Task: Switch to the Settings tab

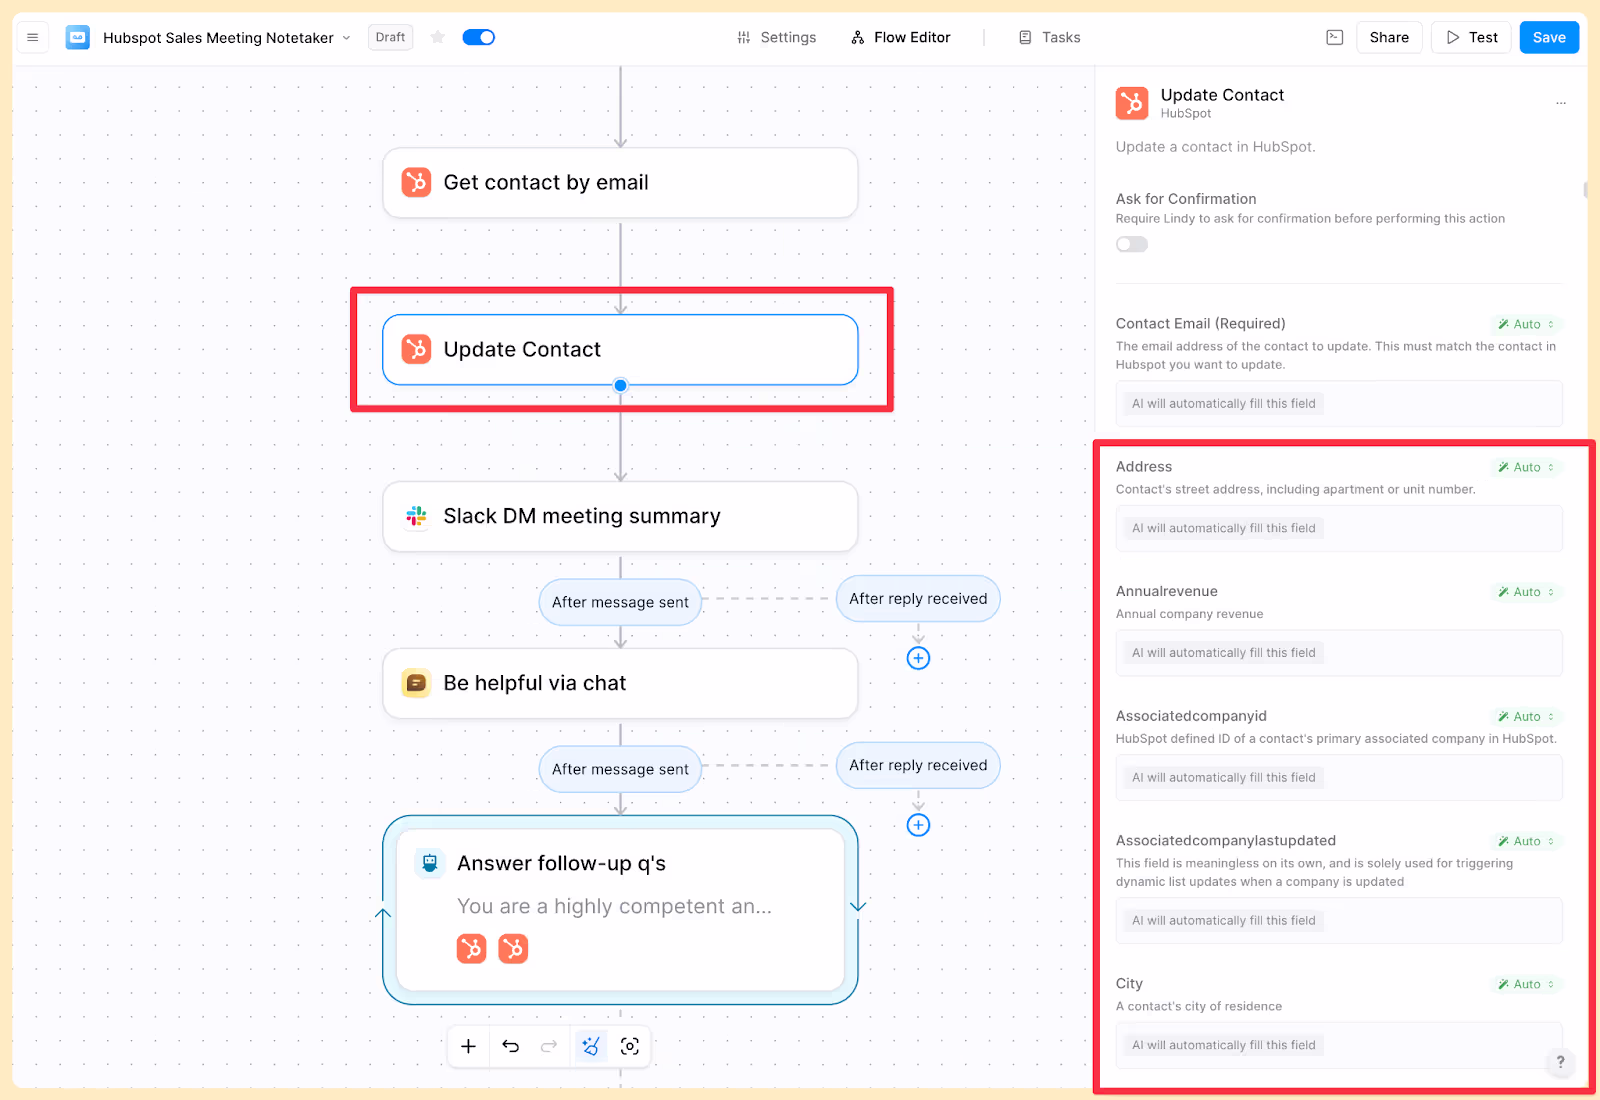Action: 776,37
